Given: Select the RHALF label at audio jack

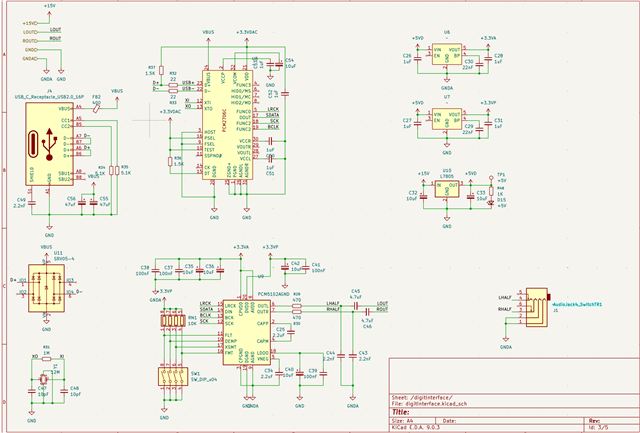Looking at the screenshot, I should [x=505, y=309].
